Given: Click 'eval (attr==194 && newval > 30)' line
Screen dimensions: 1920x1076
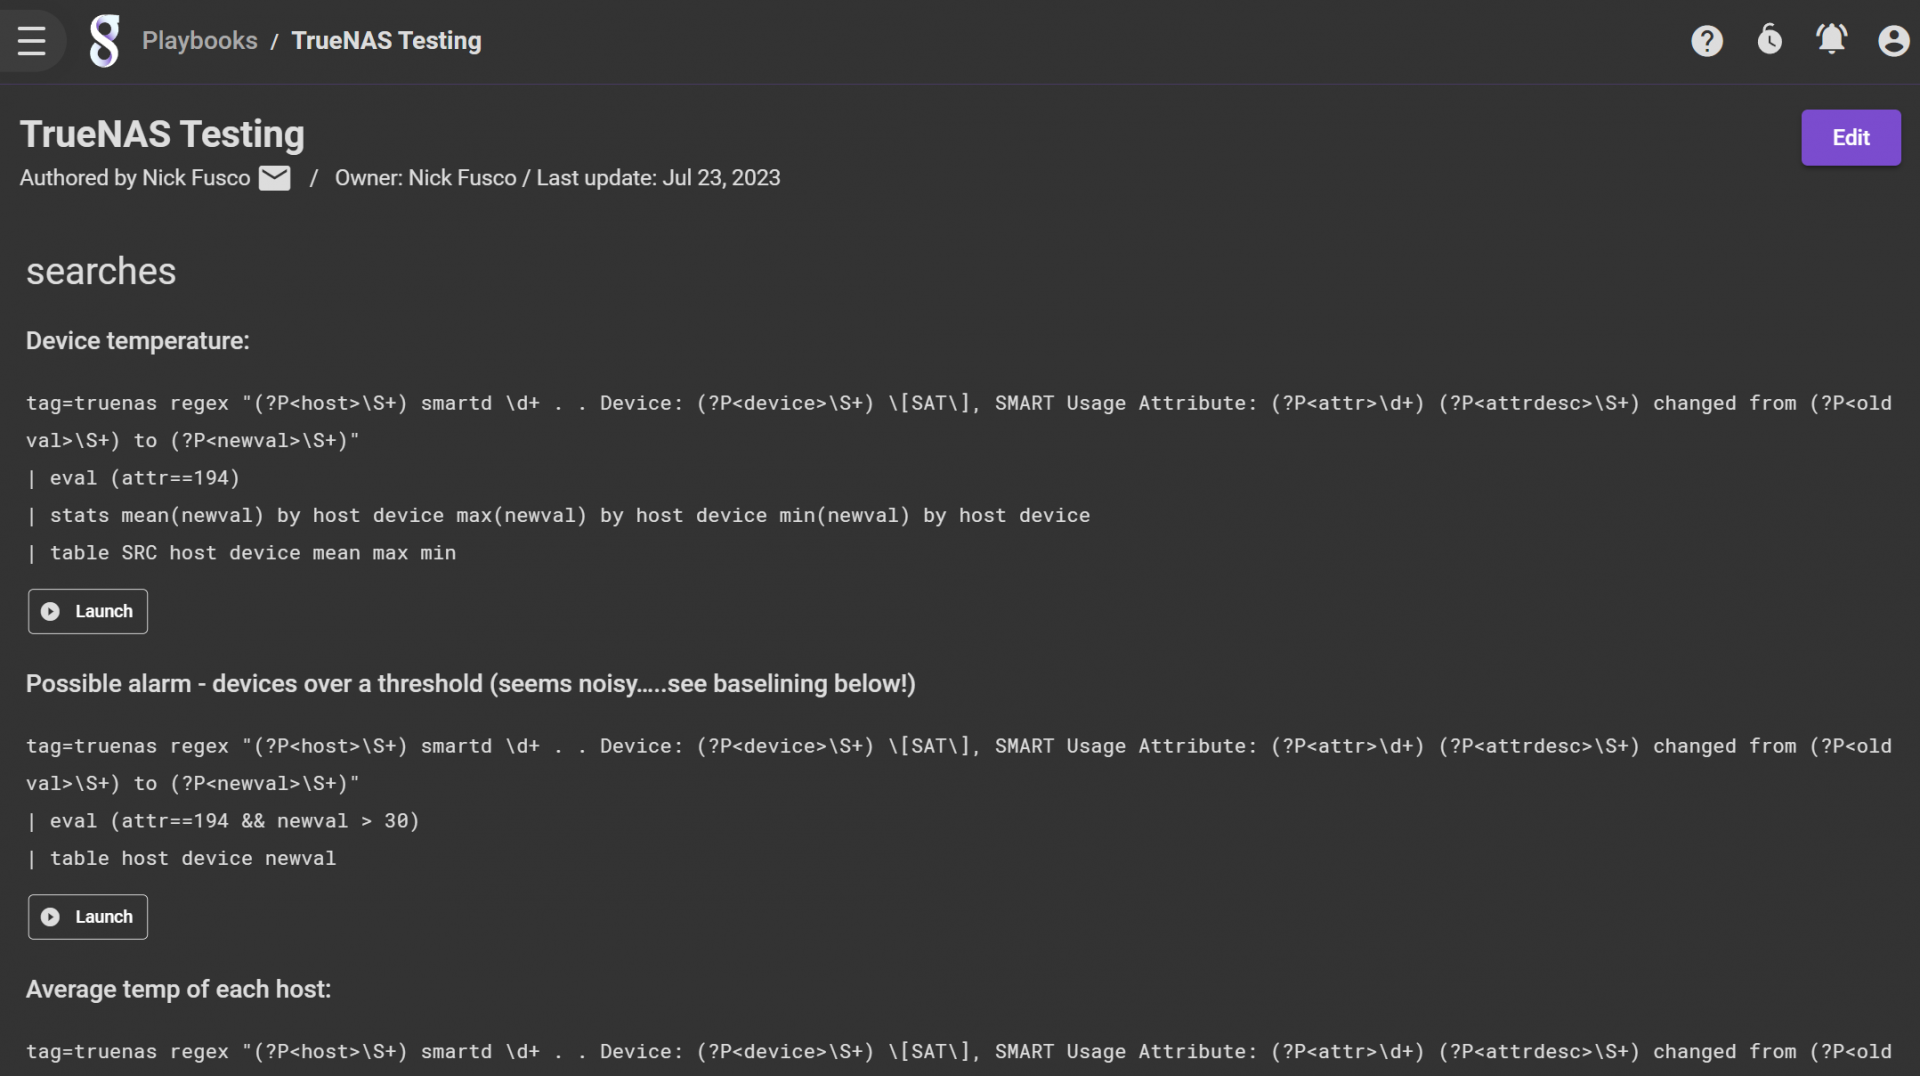Looking at the screenshot, I should click(223, 821).
